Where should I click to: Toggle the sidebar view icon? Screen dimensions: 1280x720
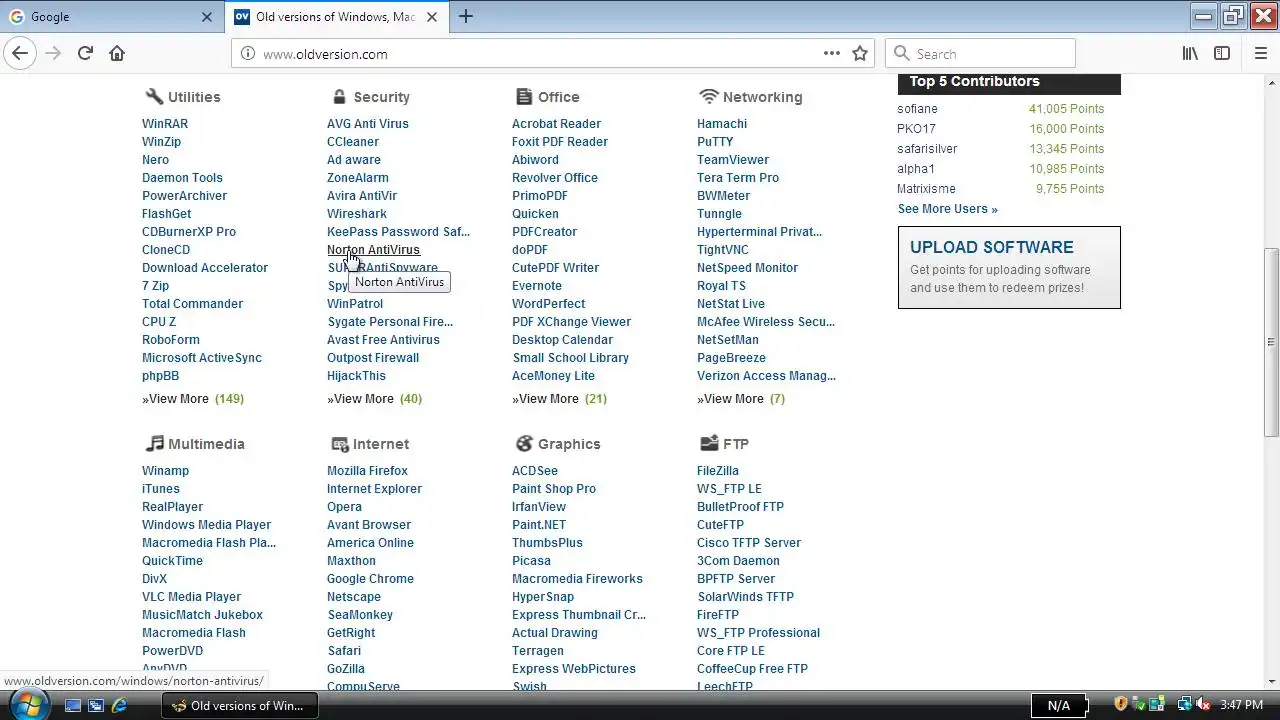click(1222, 54)
